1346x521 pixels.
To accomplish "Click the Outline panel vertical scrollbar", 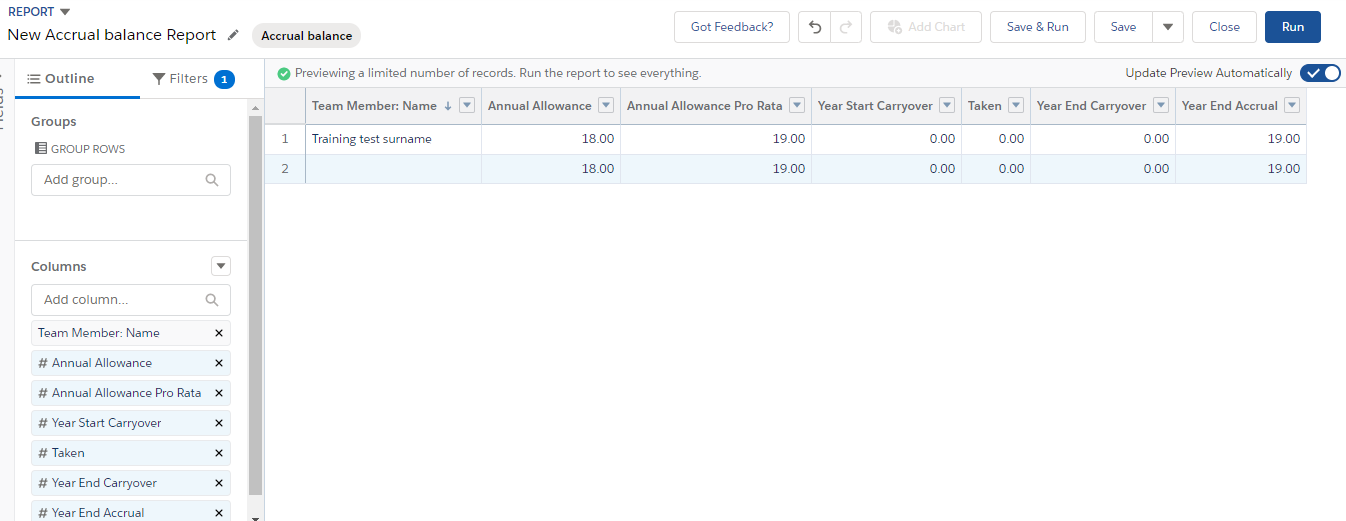I will (255, 300).
